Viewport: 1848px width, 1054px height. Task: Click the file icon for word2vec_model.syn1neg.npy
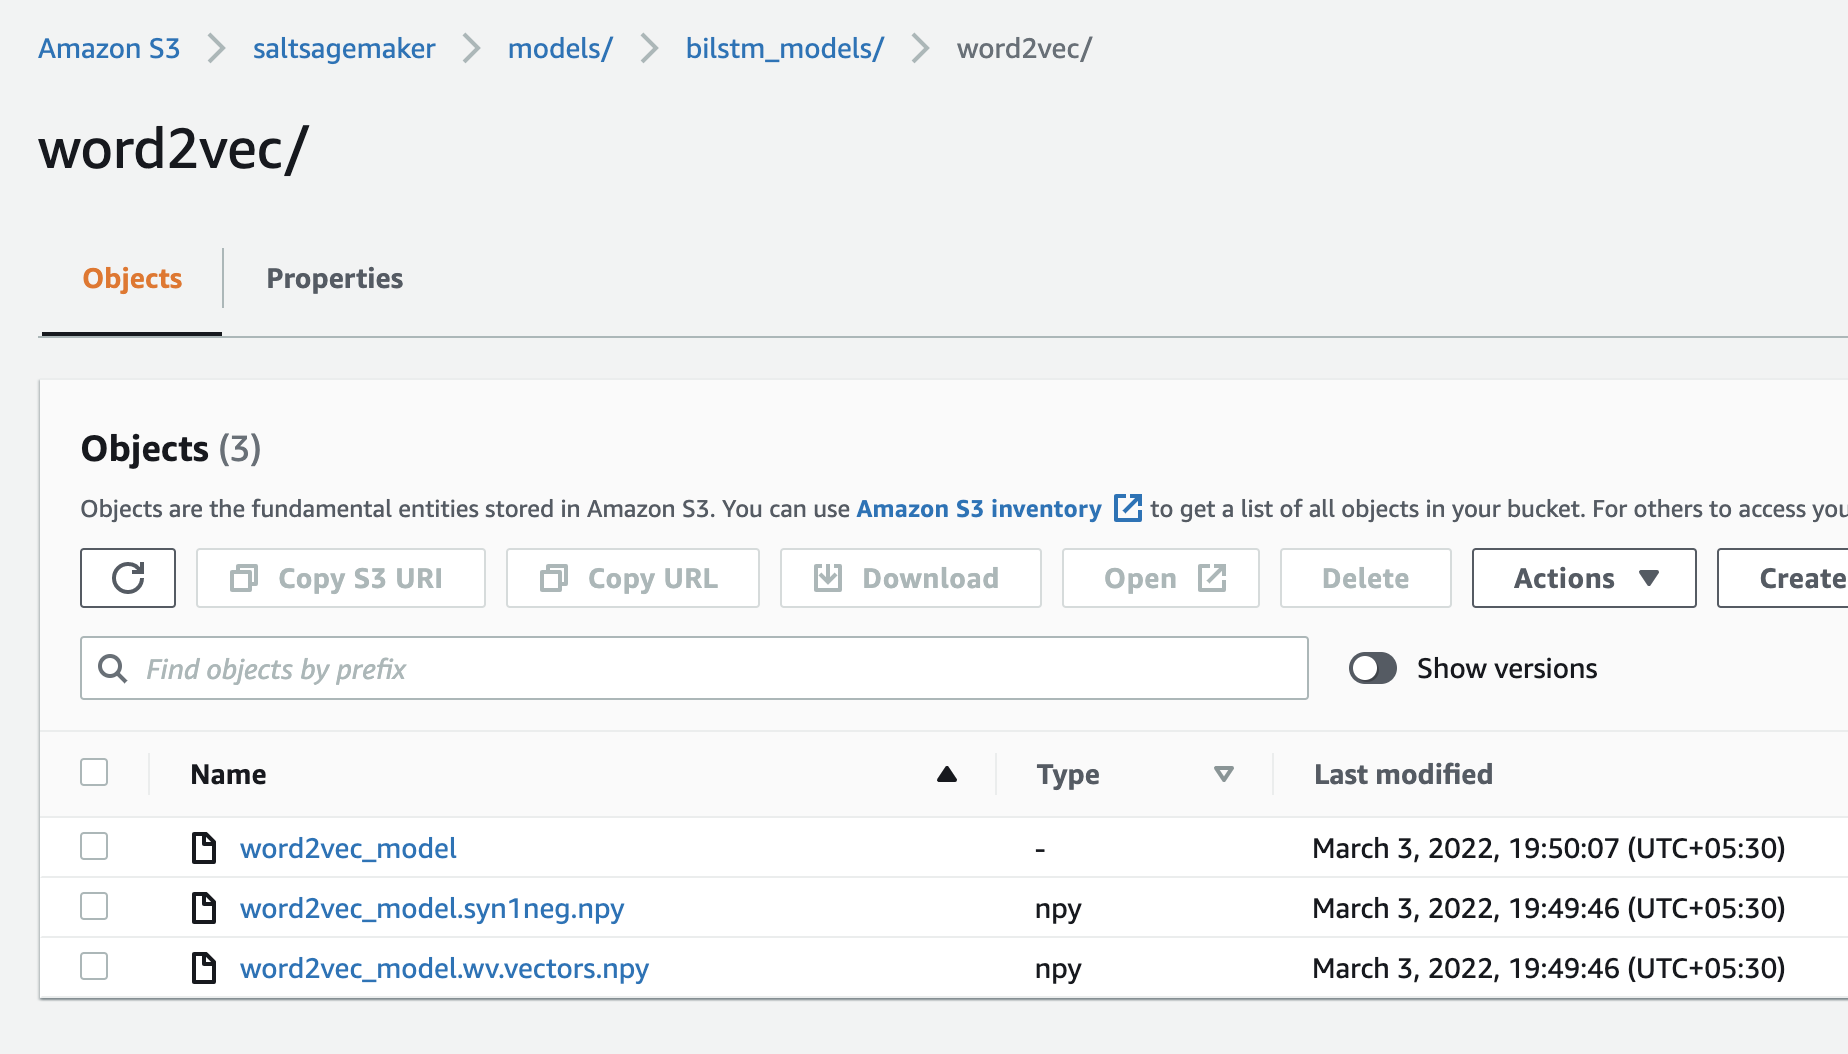click(204, 908)
